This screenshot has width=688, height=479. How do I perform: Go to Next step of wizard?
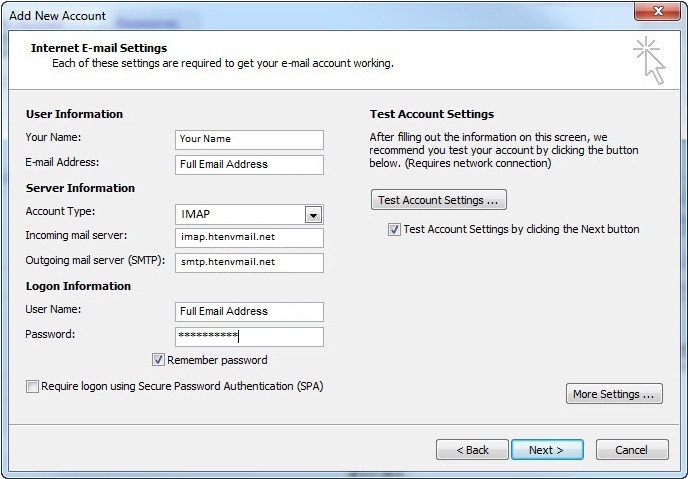point(547,450)
